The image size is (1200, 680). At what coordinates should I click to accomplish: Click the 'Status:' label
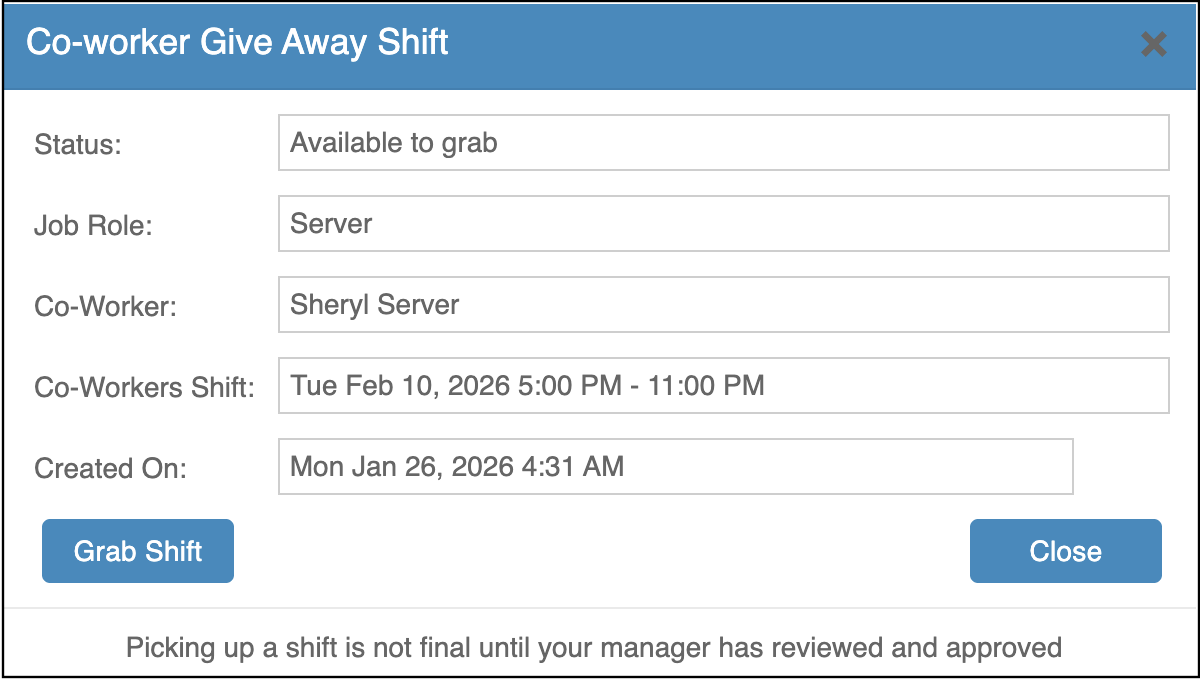point(77,145)
